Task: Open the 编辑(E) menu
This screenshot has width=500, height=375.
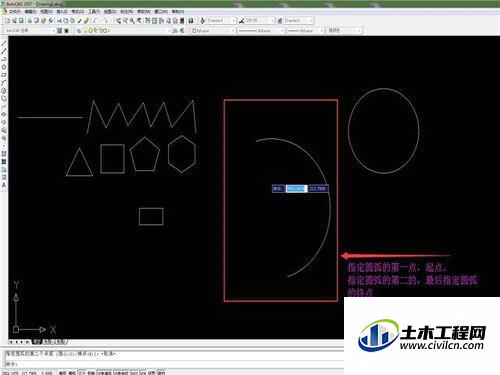Action: pyautogui.click(x=30, y=12)
